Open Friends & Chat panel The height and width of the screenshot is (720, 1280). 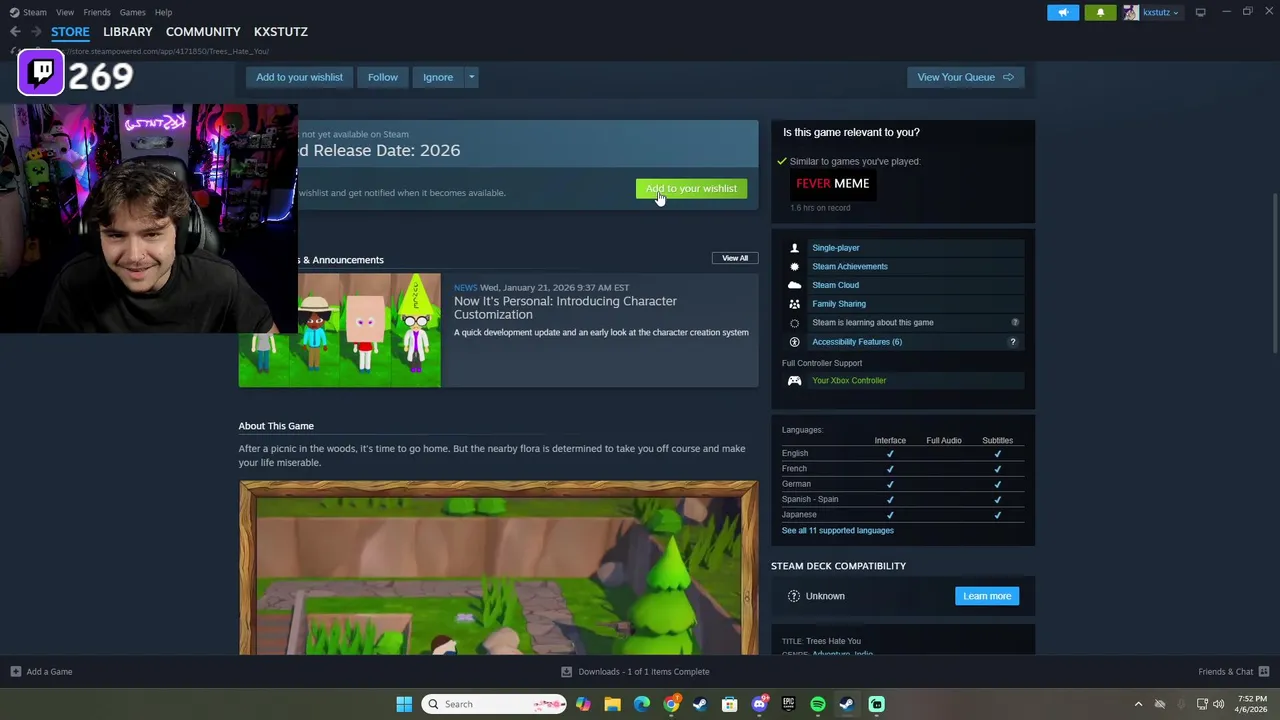(1233, 672)
